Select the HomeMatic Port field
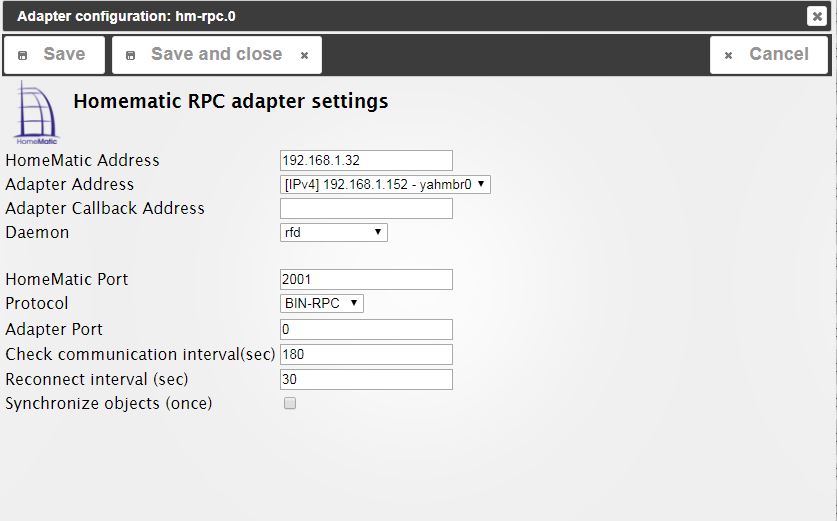 coord(366,279)
